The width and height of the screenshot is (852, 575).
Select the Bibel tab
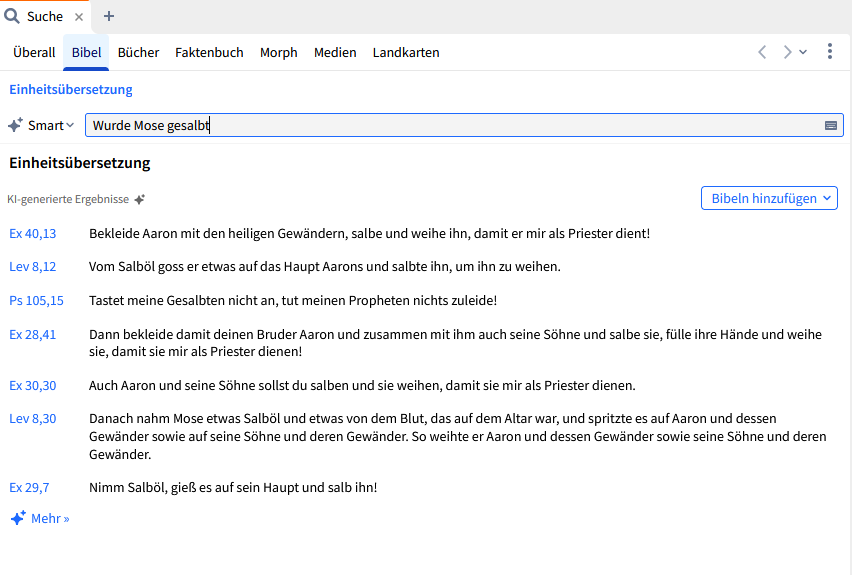tap(86, 53)
